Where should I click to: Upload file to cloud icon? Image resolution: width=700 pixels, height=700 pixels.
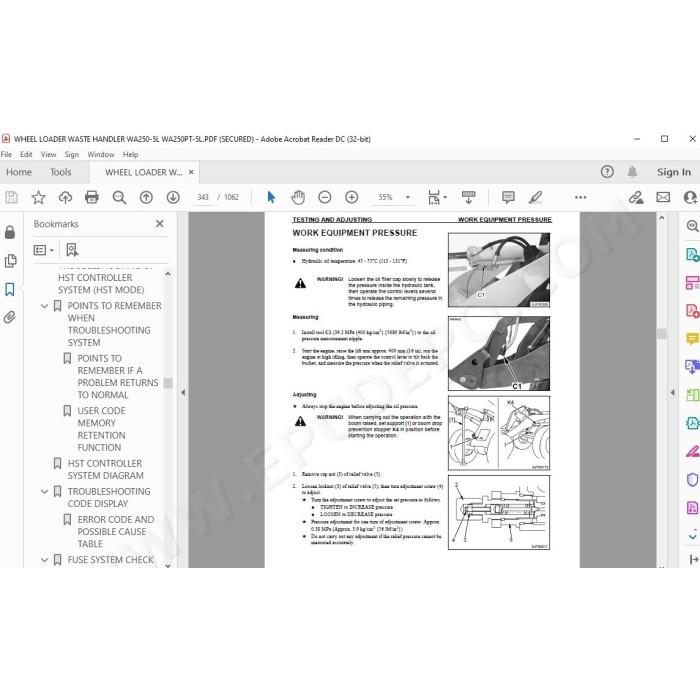[x=65, y=197]
